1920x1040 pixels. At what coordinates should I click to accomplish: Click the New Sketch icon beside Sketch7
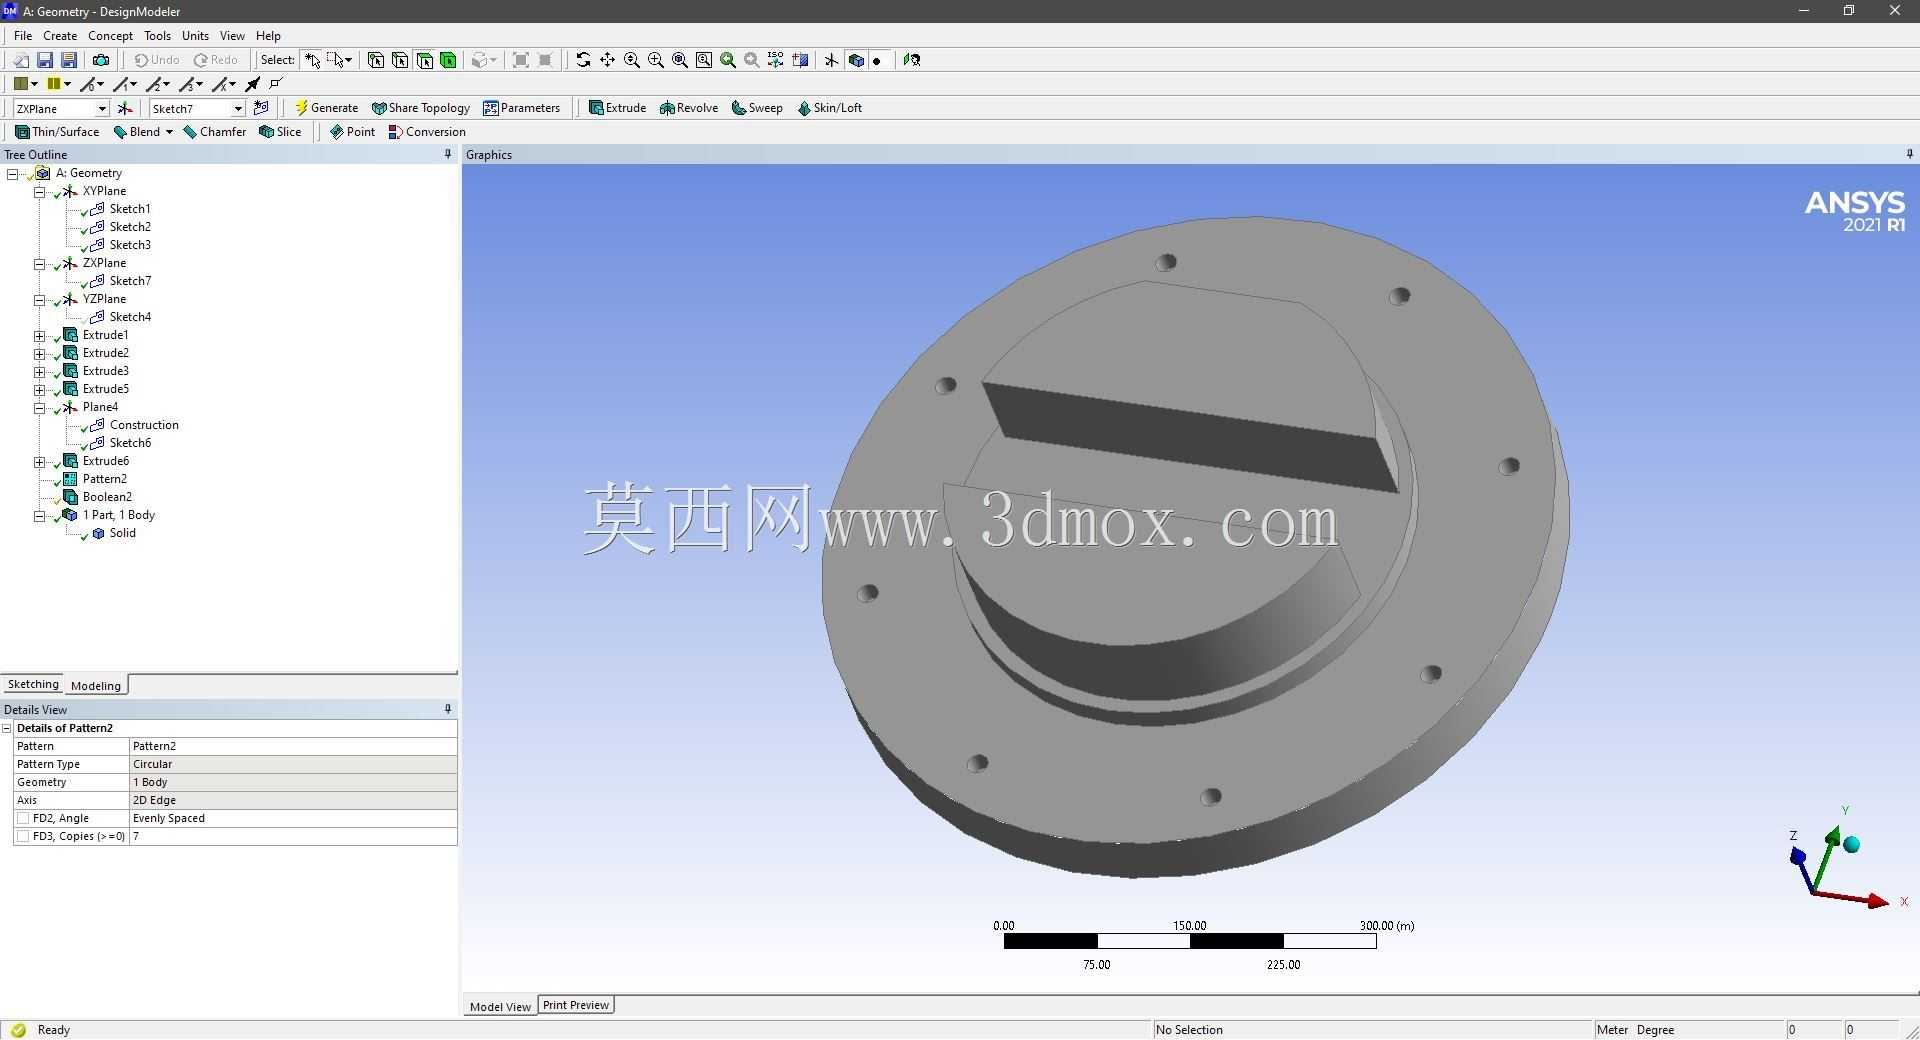pyautogui.click(x=261, y=108)
